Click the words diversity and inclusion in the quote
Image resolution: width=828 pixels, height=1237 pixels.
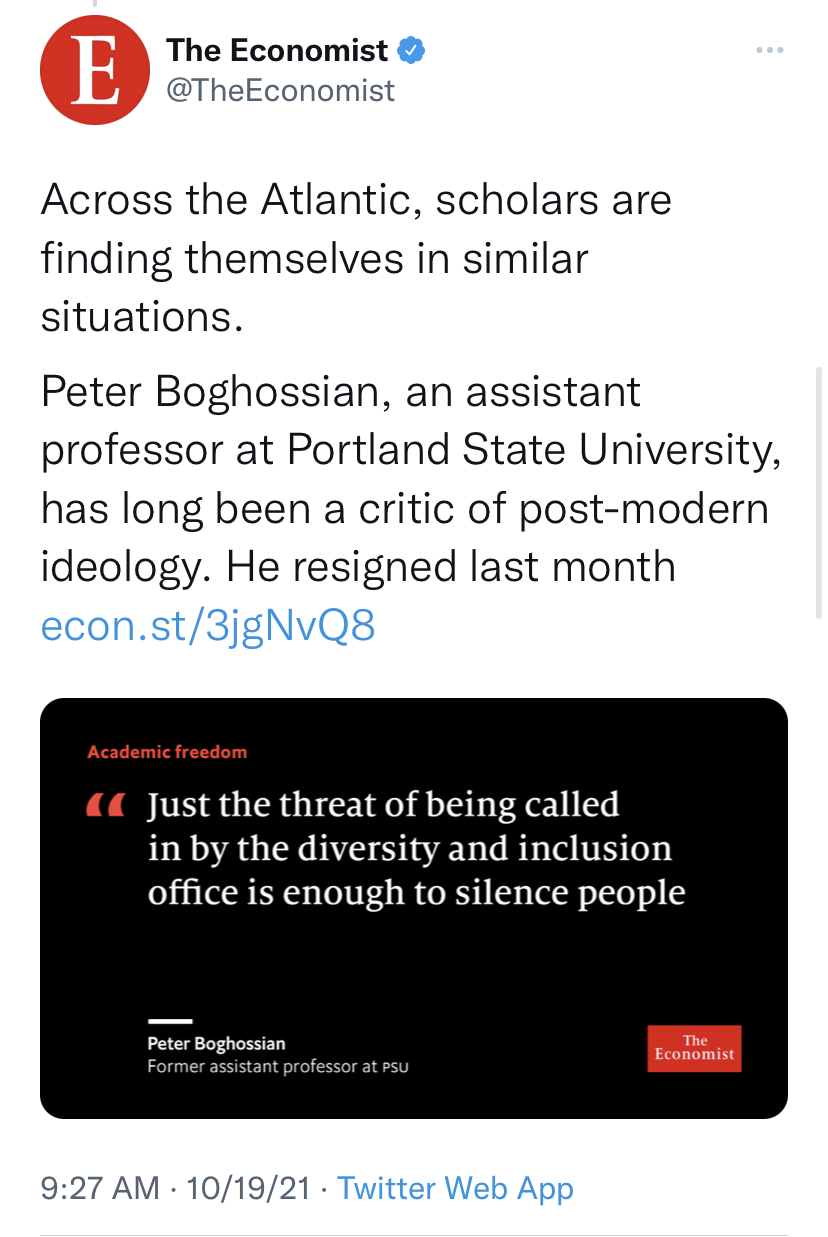click(480, 848)
